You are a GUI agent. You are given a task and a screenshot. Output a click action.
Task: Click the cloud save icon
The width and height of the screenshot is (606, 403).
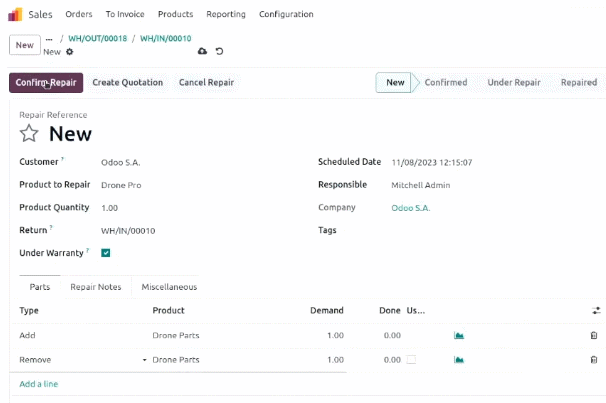tap(203, 51)
